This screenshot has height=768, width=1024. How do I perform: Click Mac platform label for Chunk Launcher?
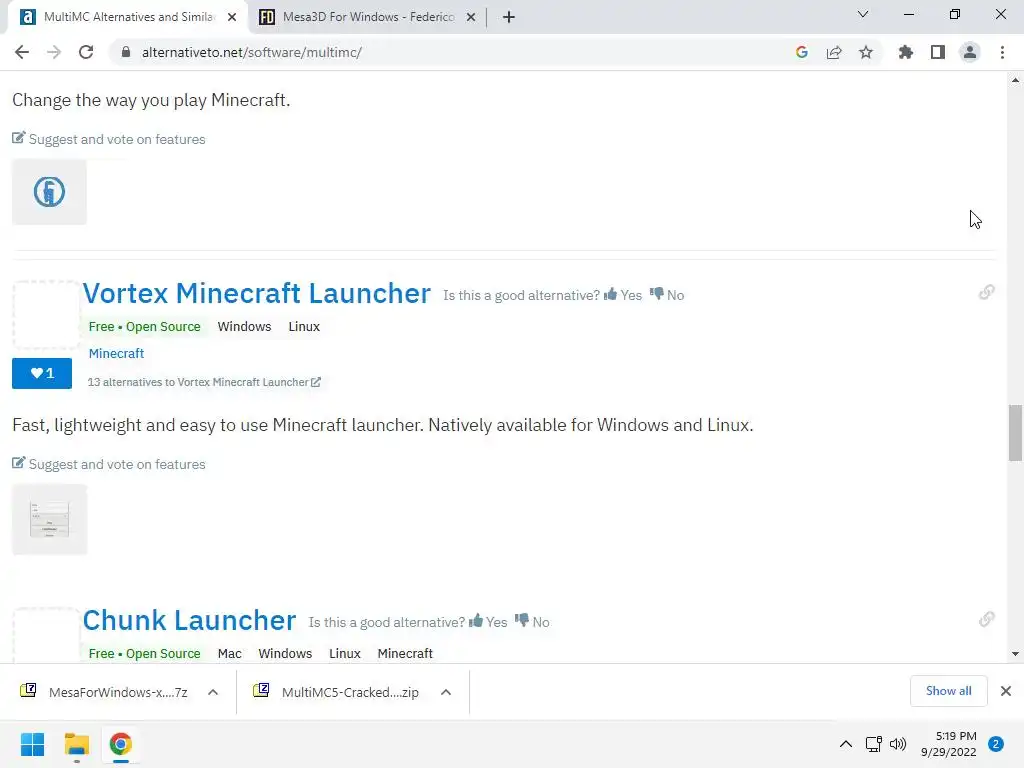point(230,654)
